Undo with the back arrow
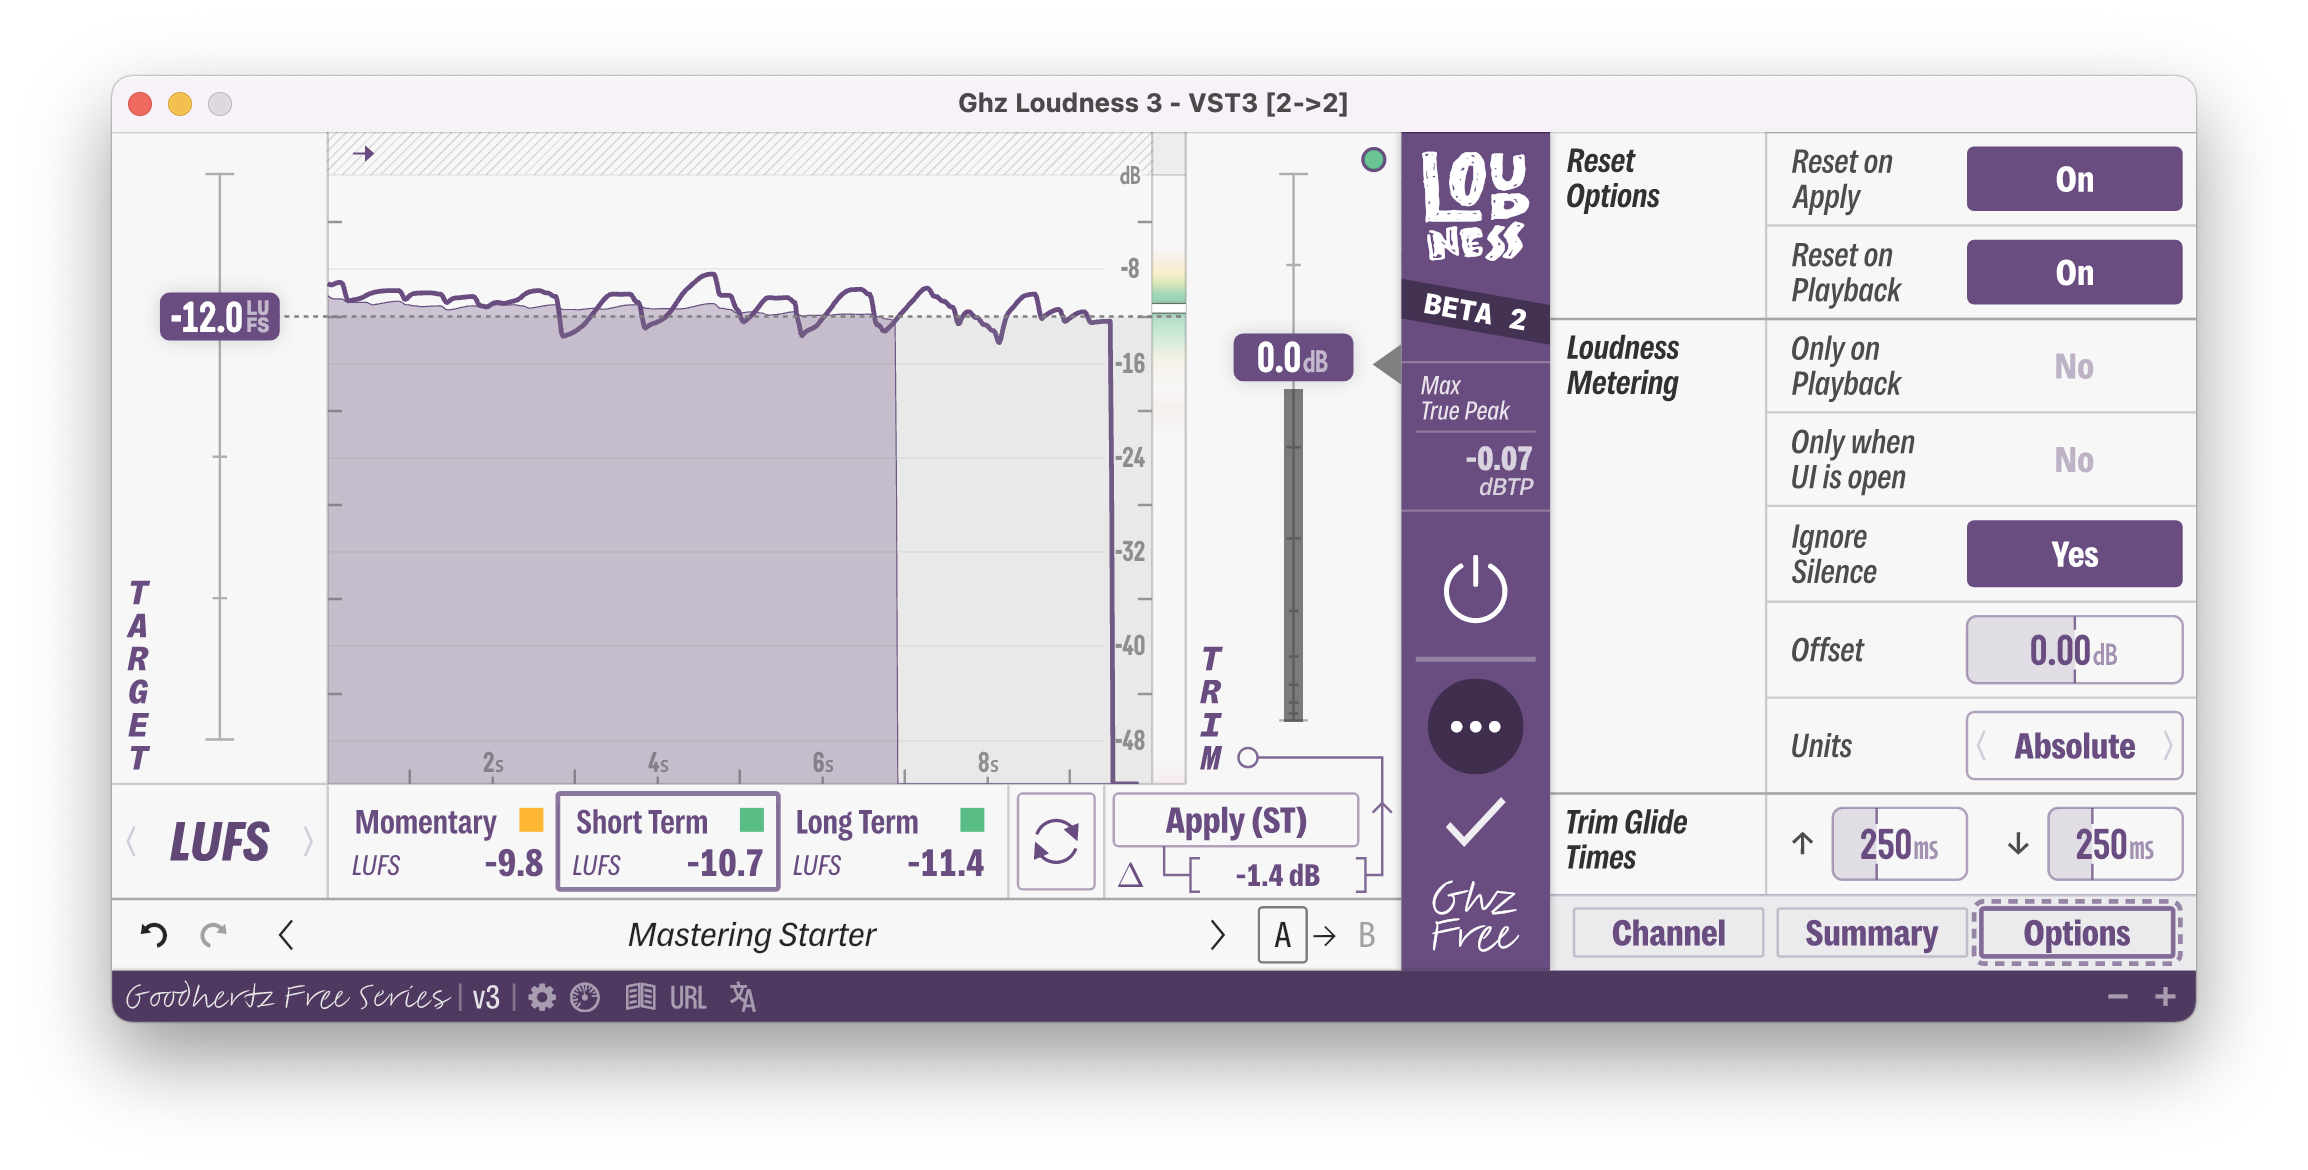This screenshot has width=2308, height=1170. (152, 934)
